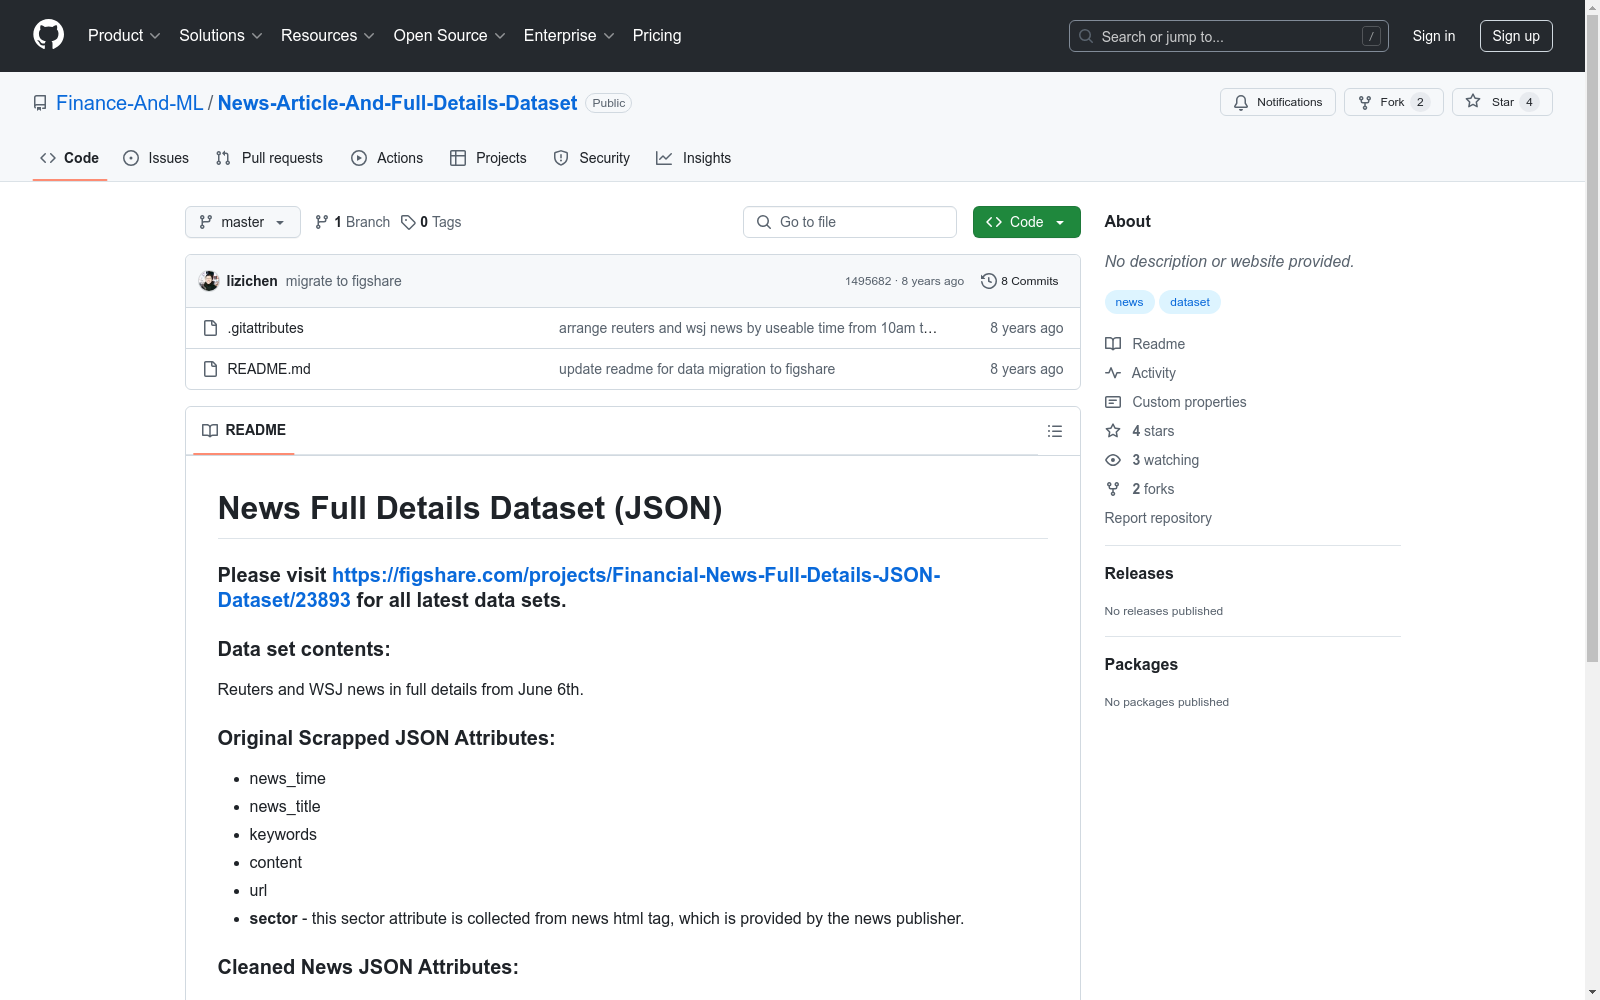Screen dimensions: 1600x1000
Task: Switch to the Projects tab
Action: click(488, 158)
